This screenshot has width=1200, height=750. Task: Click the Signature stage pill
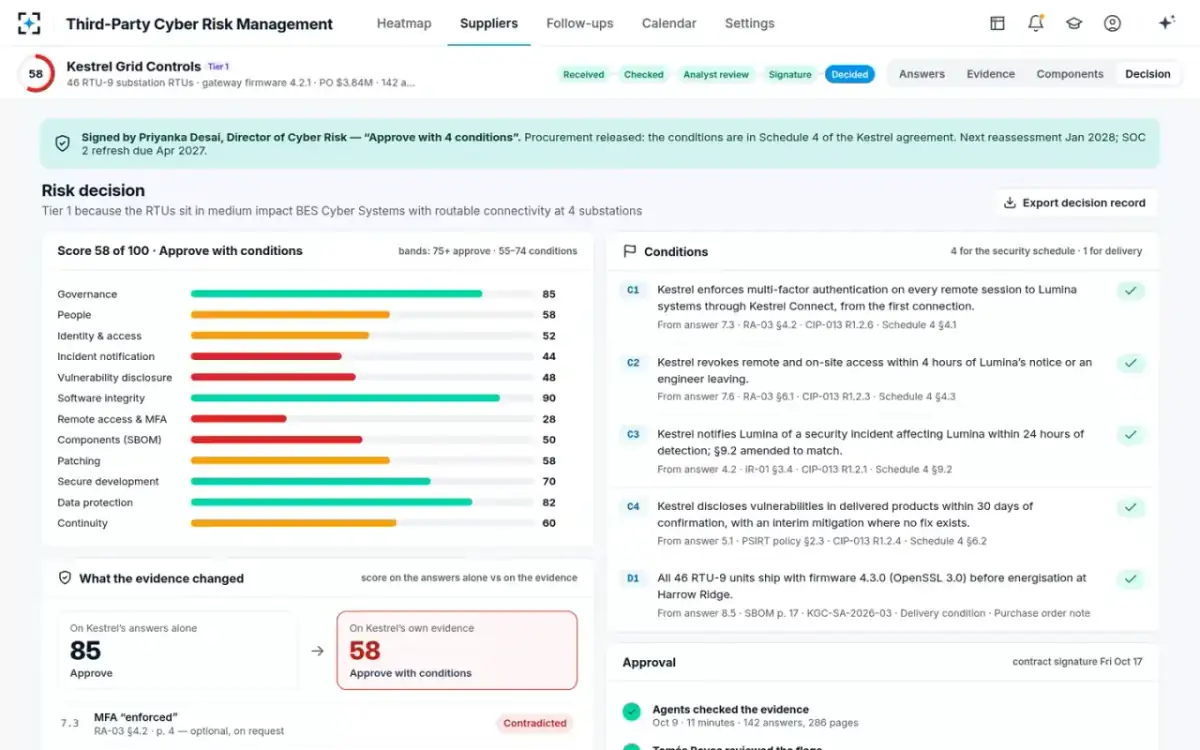(x=790, y=75)
